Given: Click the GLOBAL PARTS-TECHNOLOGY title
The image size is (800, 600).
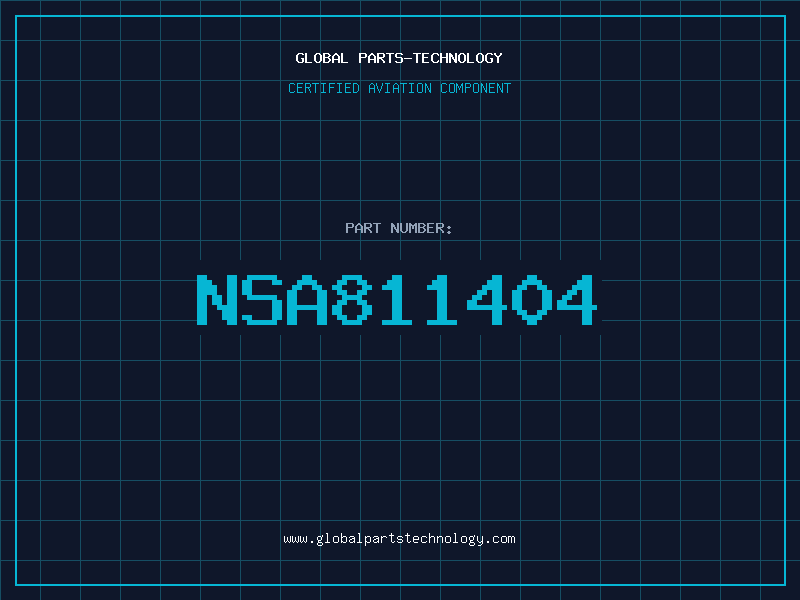Looking at the screenshot, I should 399,58.
